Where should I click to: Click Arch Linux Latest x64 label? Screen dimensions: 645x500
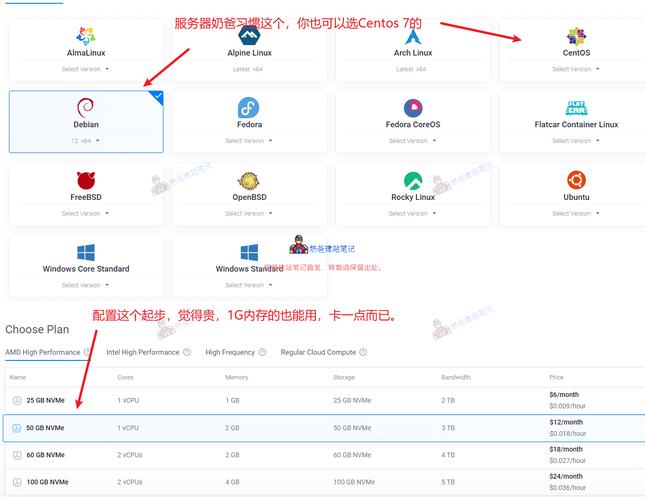pos(411,69)
